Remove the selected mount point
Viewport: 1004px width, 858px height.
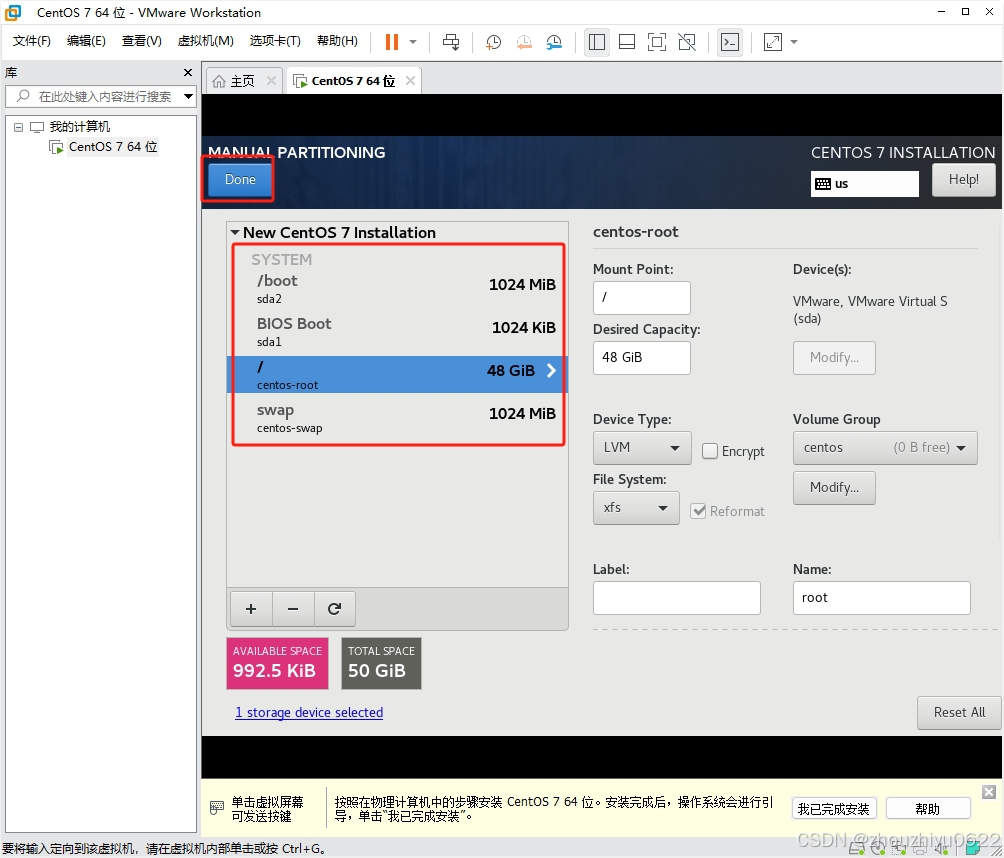click(293, 609)
